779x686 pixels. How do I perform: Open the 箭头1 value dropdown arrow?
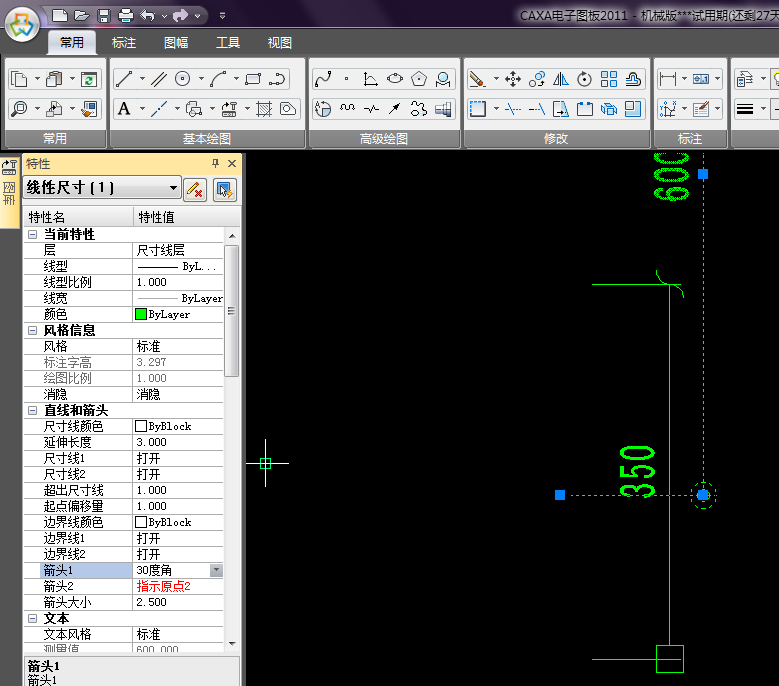pyautogui.click(x=216, y=570)
